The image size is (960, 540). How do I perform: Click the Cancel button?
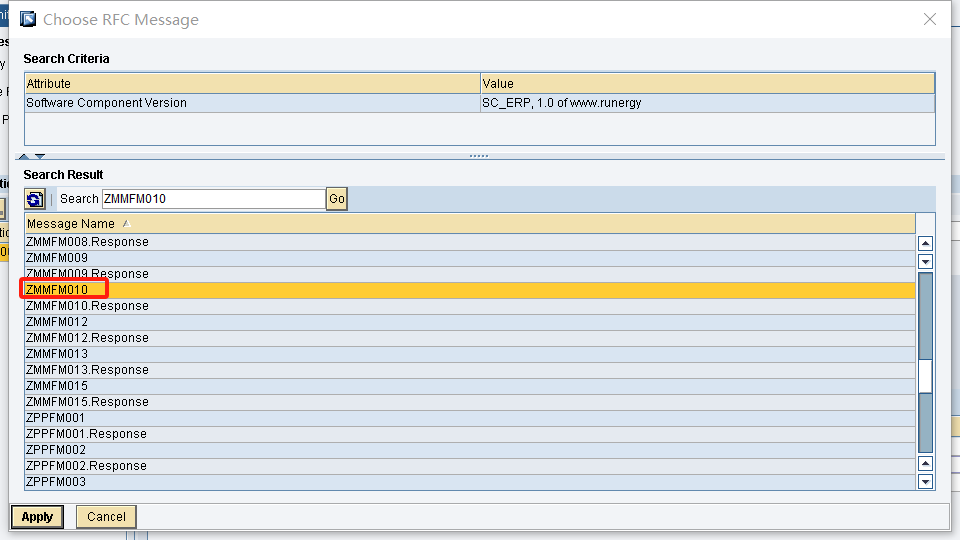click(x=106, y=517)
